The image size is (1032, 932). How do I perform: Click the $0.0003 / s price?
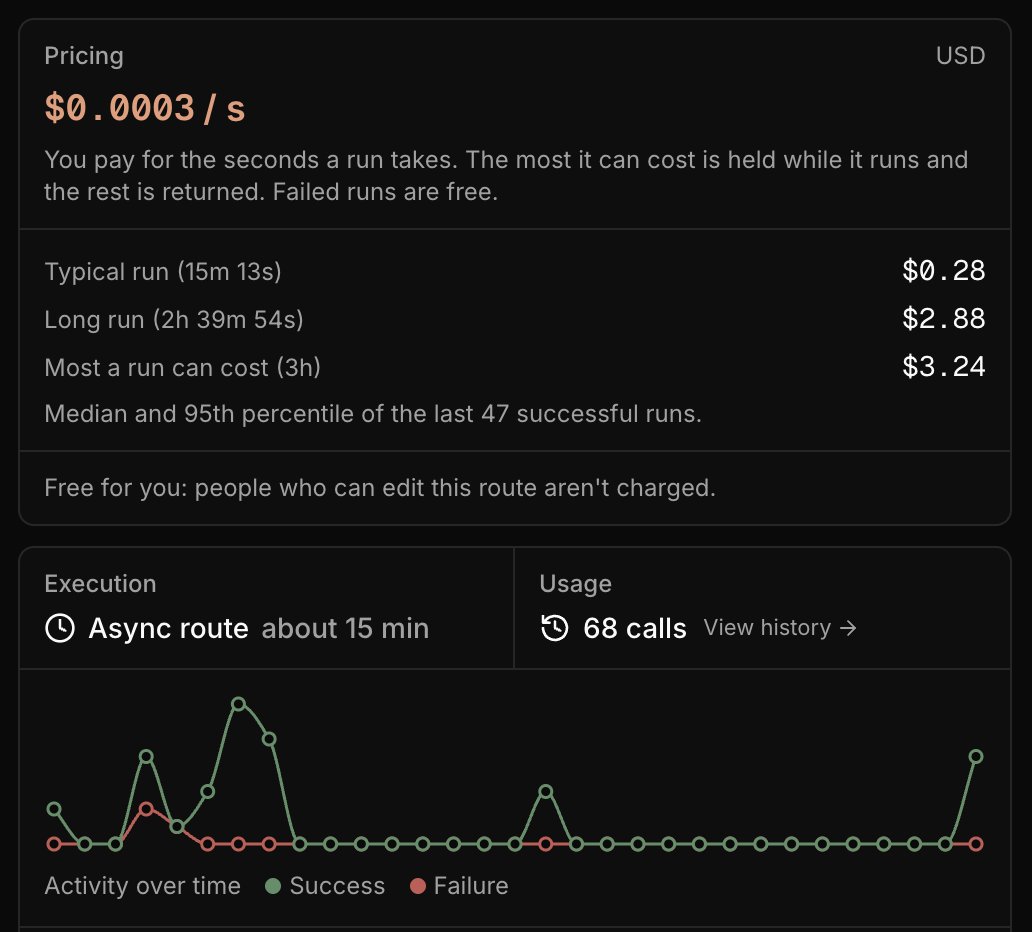click(x=145, y=108)
